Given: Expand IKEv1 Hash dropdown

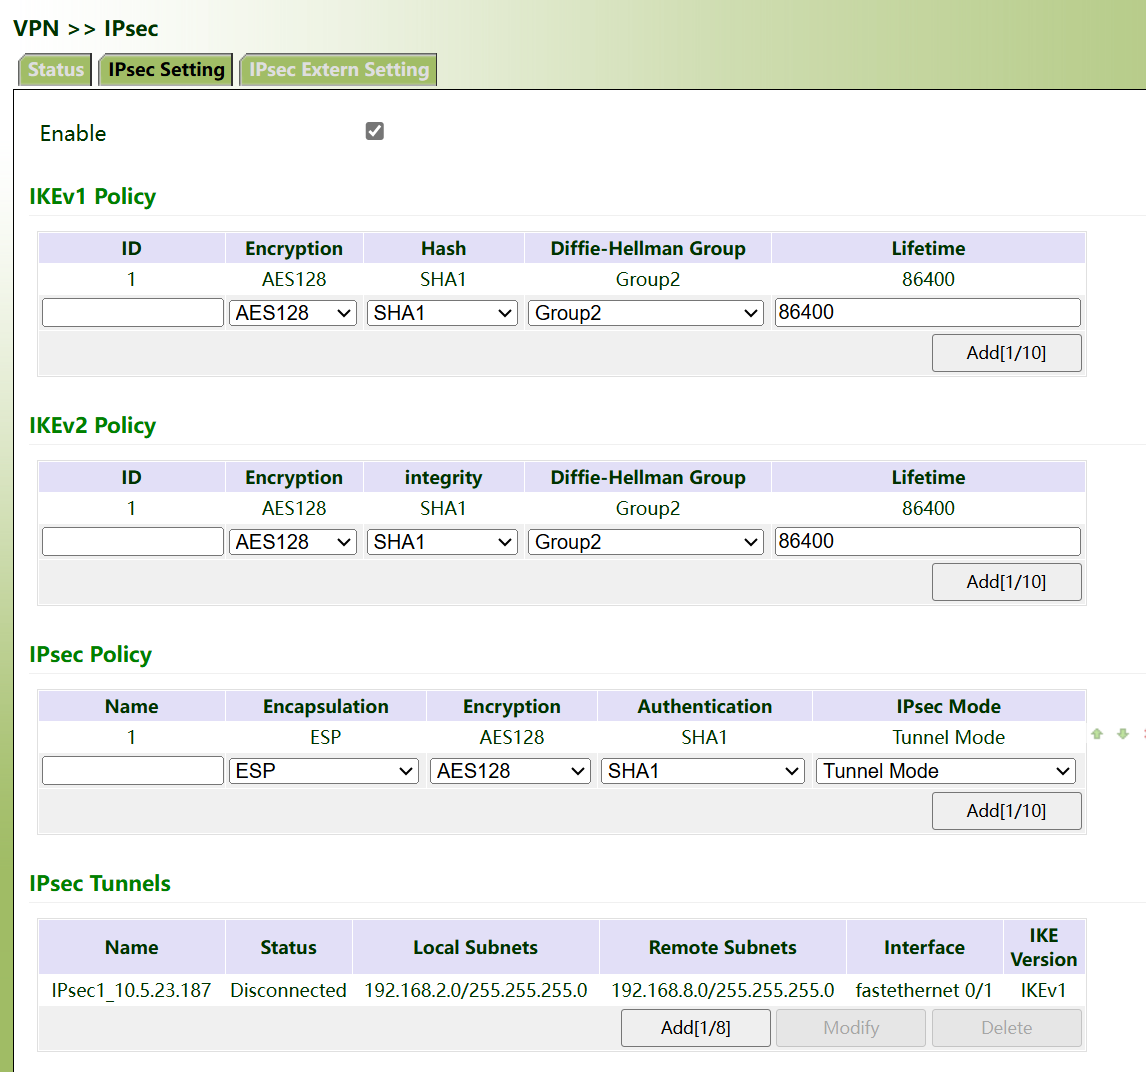Looking at the screenshot, I should 442,313.
